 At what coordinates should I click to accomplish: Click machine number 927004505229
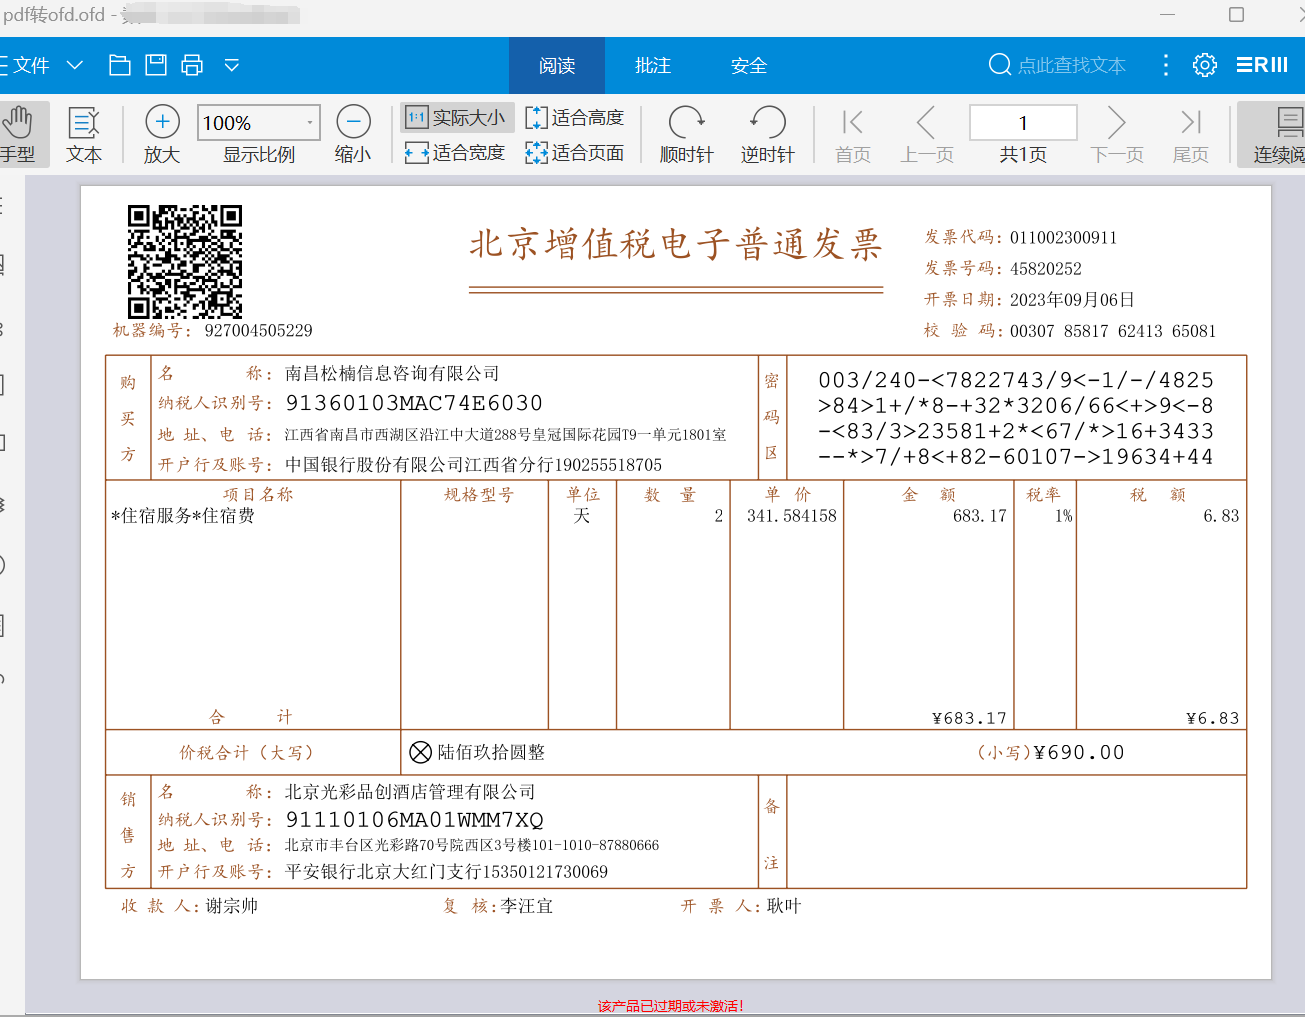(258, 331)
